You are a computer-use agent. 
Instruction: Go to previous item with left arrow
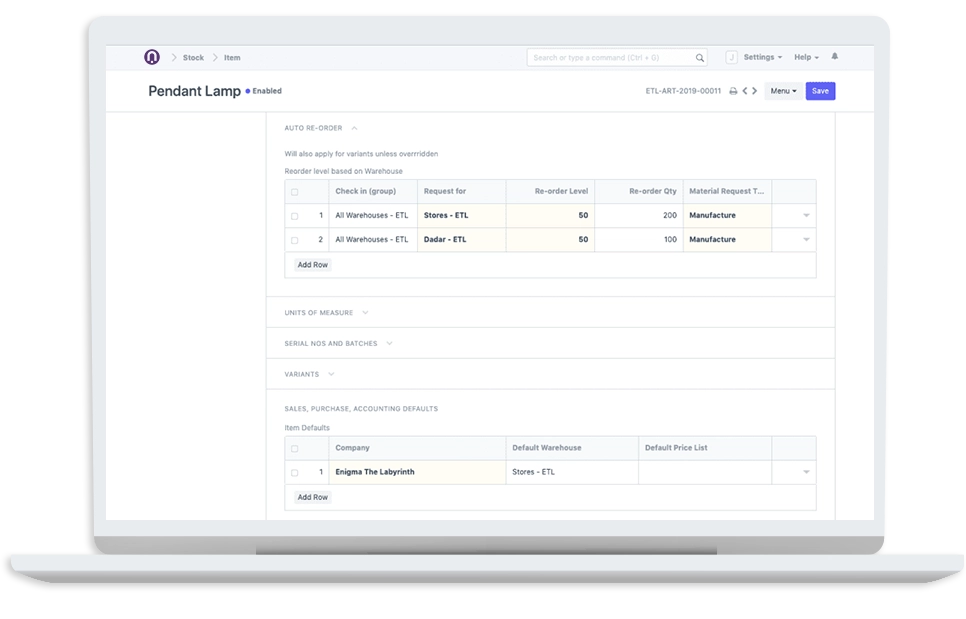click(x=744, y=91)
